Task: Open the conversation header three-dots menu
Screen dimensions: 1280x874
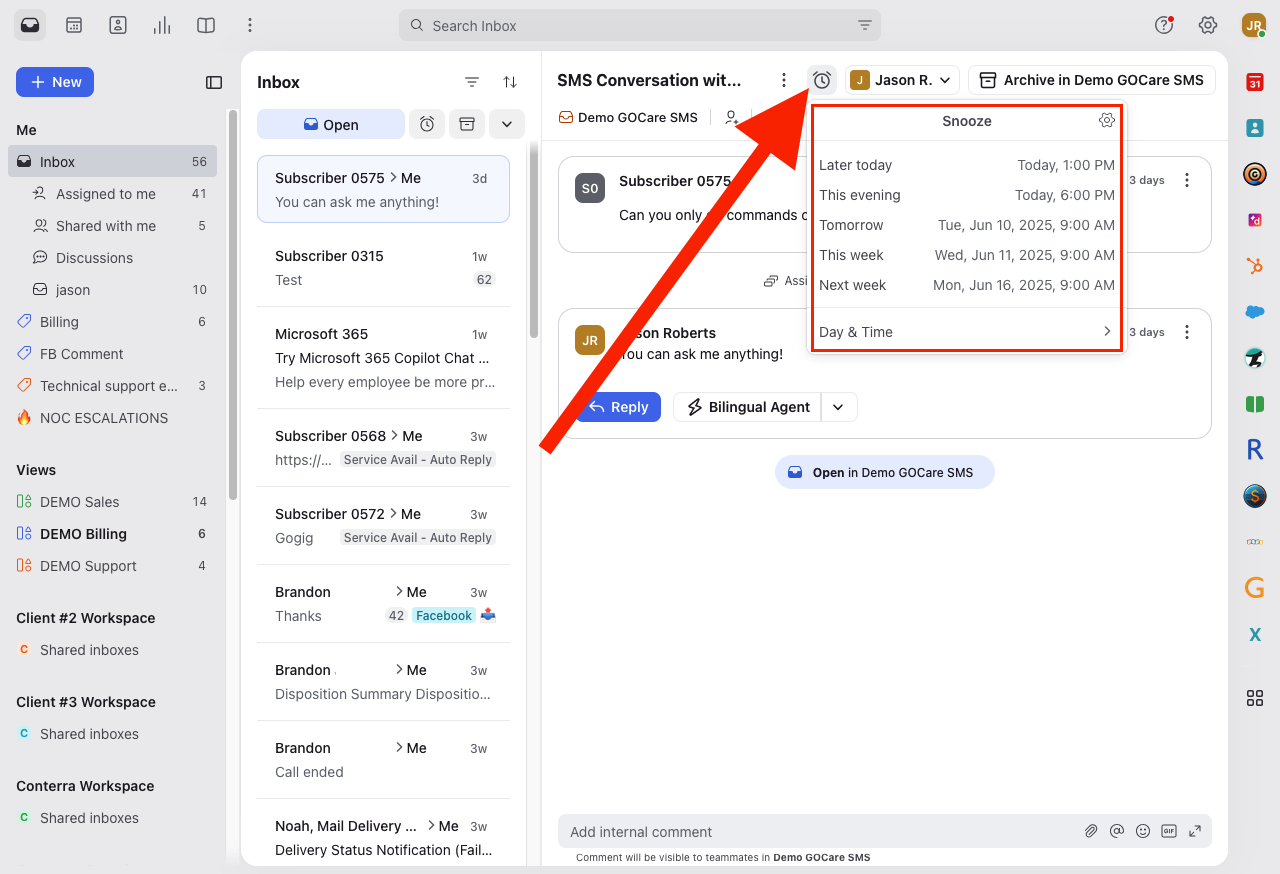Action: click(784, 80)
